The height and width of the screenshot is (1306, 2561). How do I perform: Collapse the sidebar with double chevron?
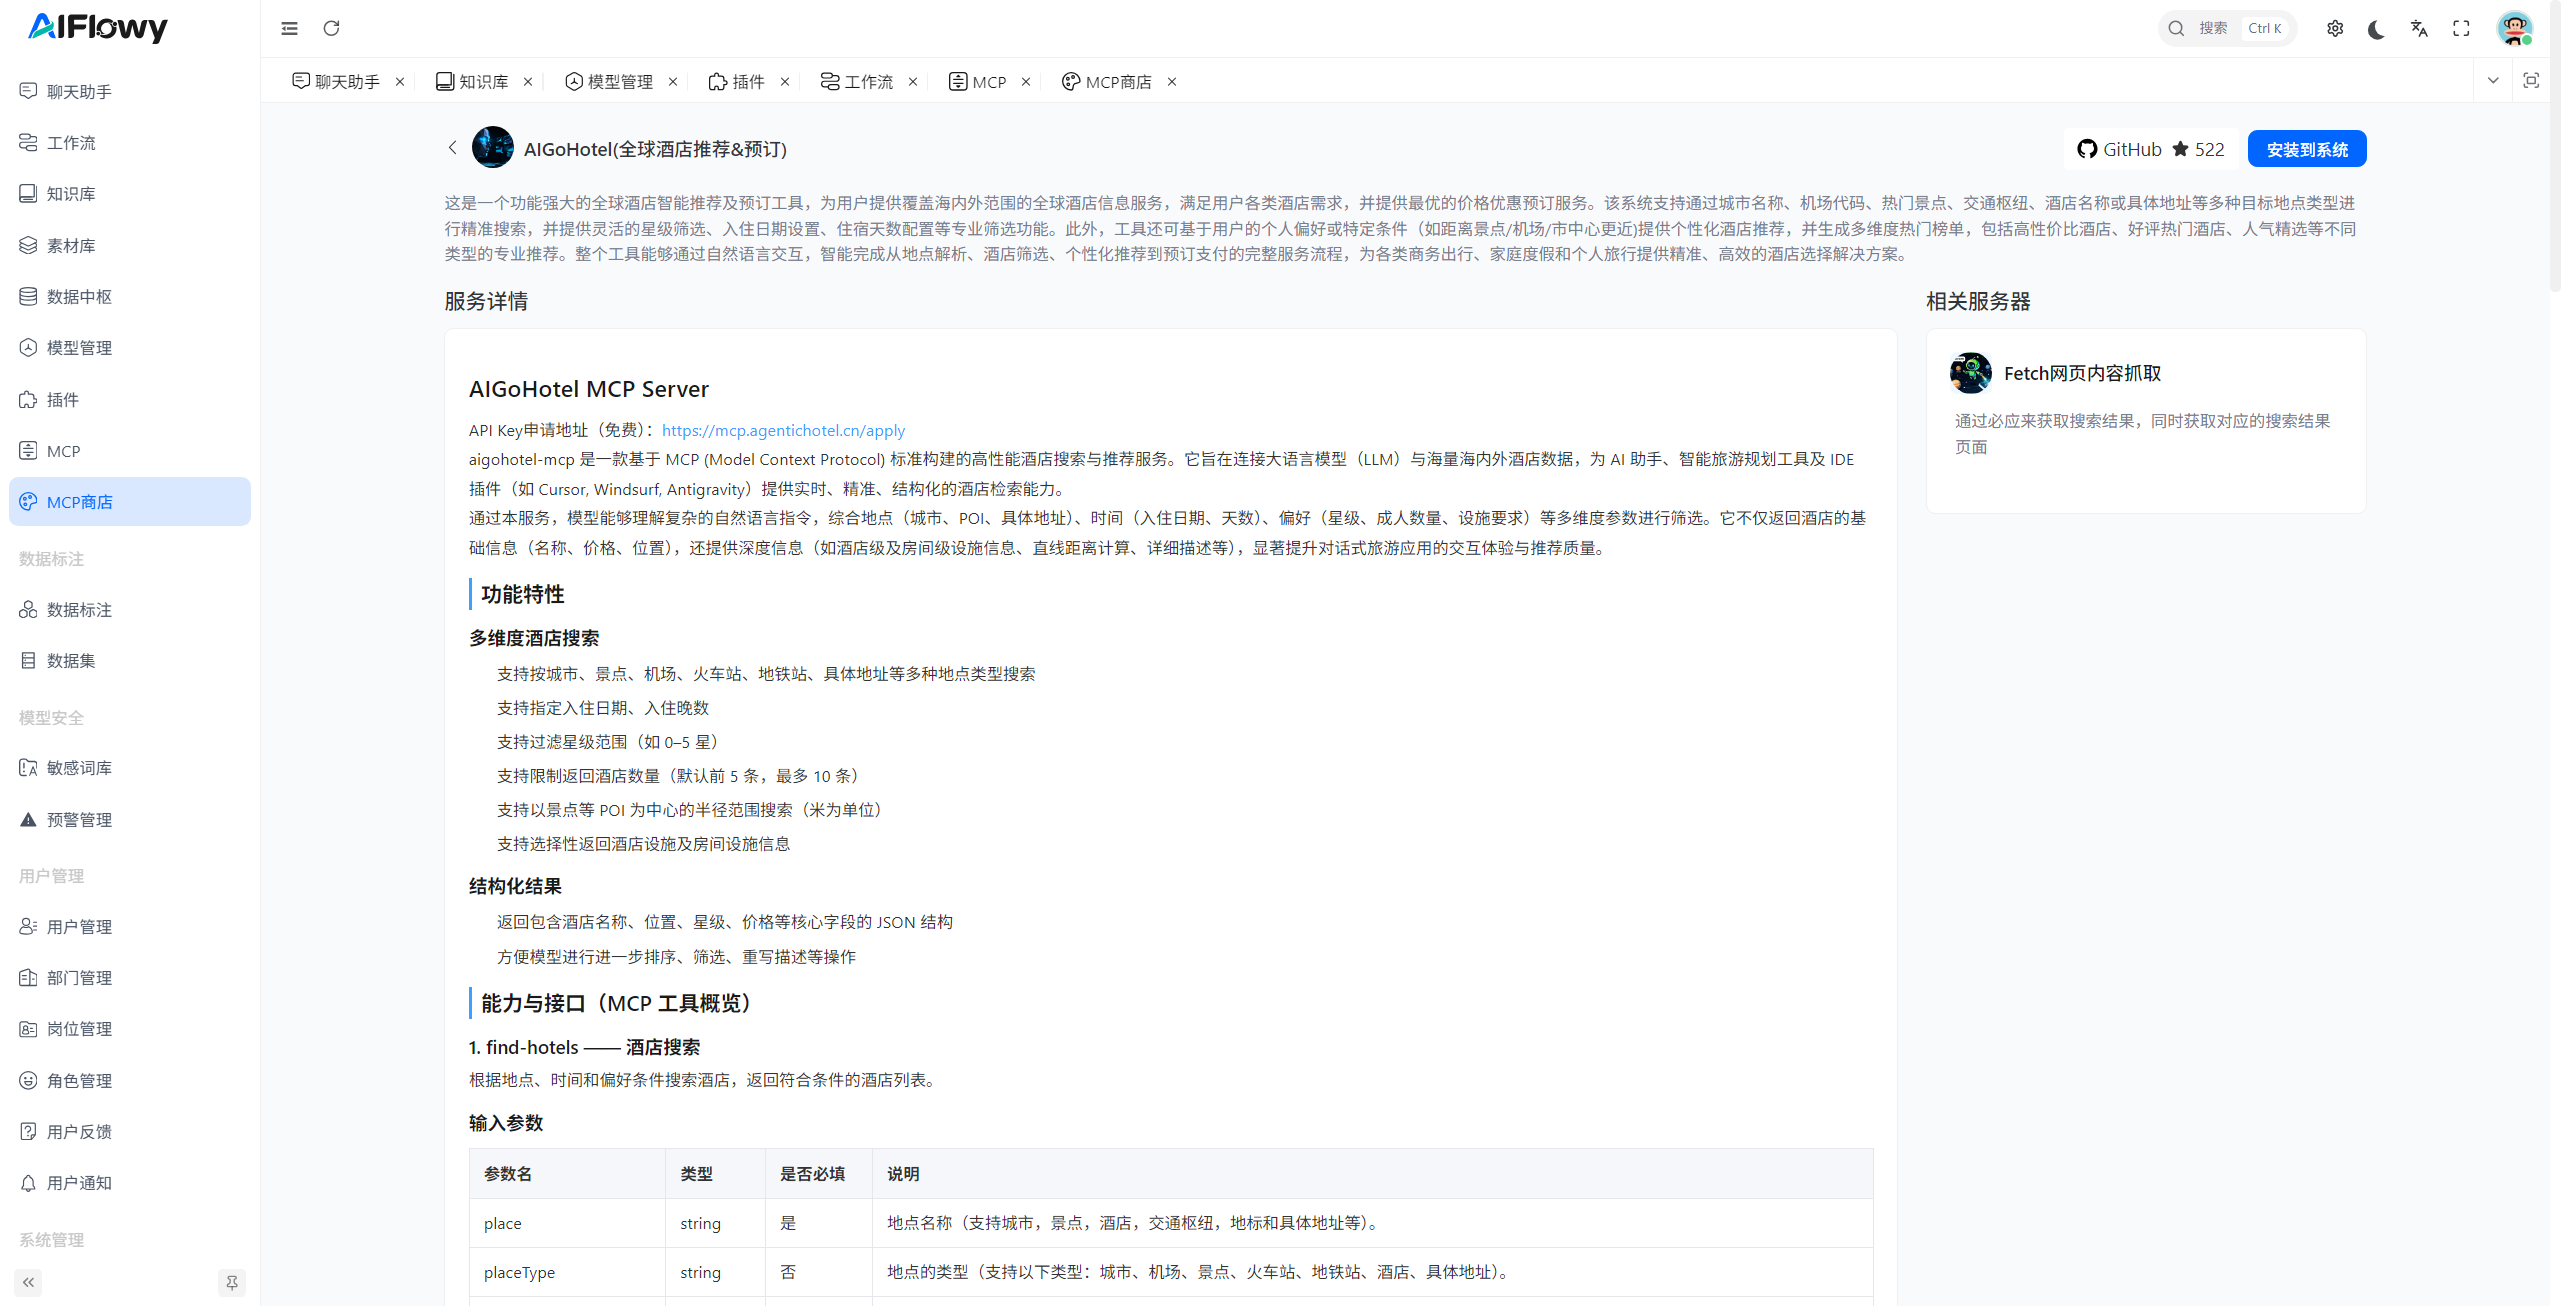pyautogui.click(x=28, y=1282)
